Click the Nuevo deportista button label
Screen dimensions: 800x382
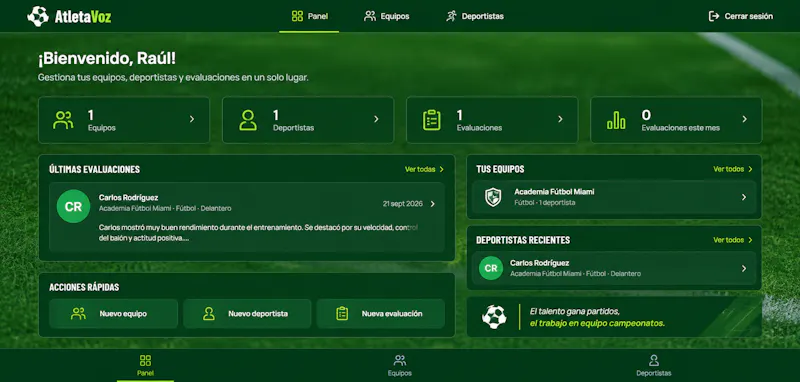[x=258, y=314]
